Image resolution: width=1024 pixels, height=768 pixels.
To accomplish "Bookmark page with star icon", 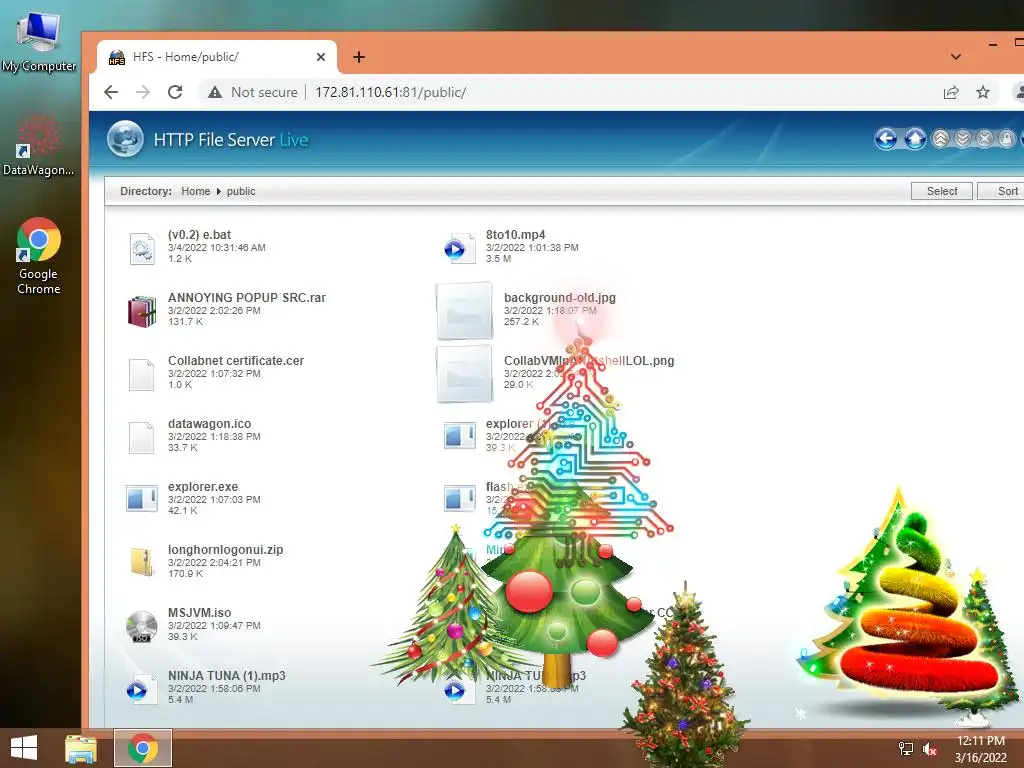I will pyautogui.click(x=983, y=92).
